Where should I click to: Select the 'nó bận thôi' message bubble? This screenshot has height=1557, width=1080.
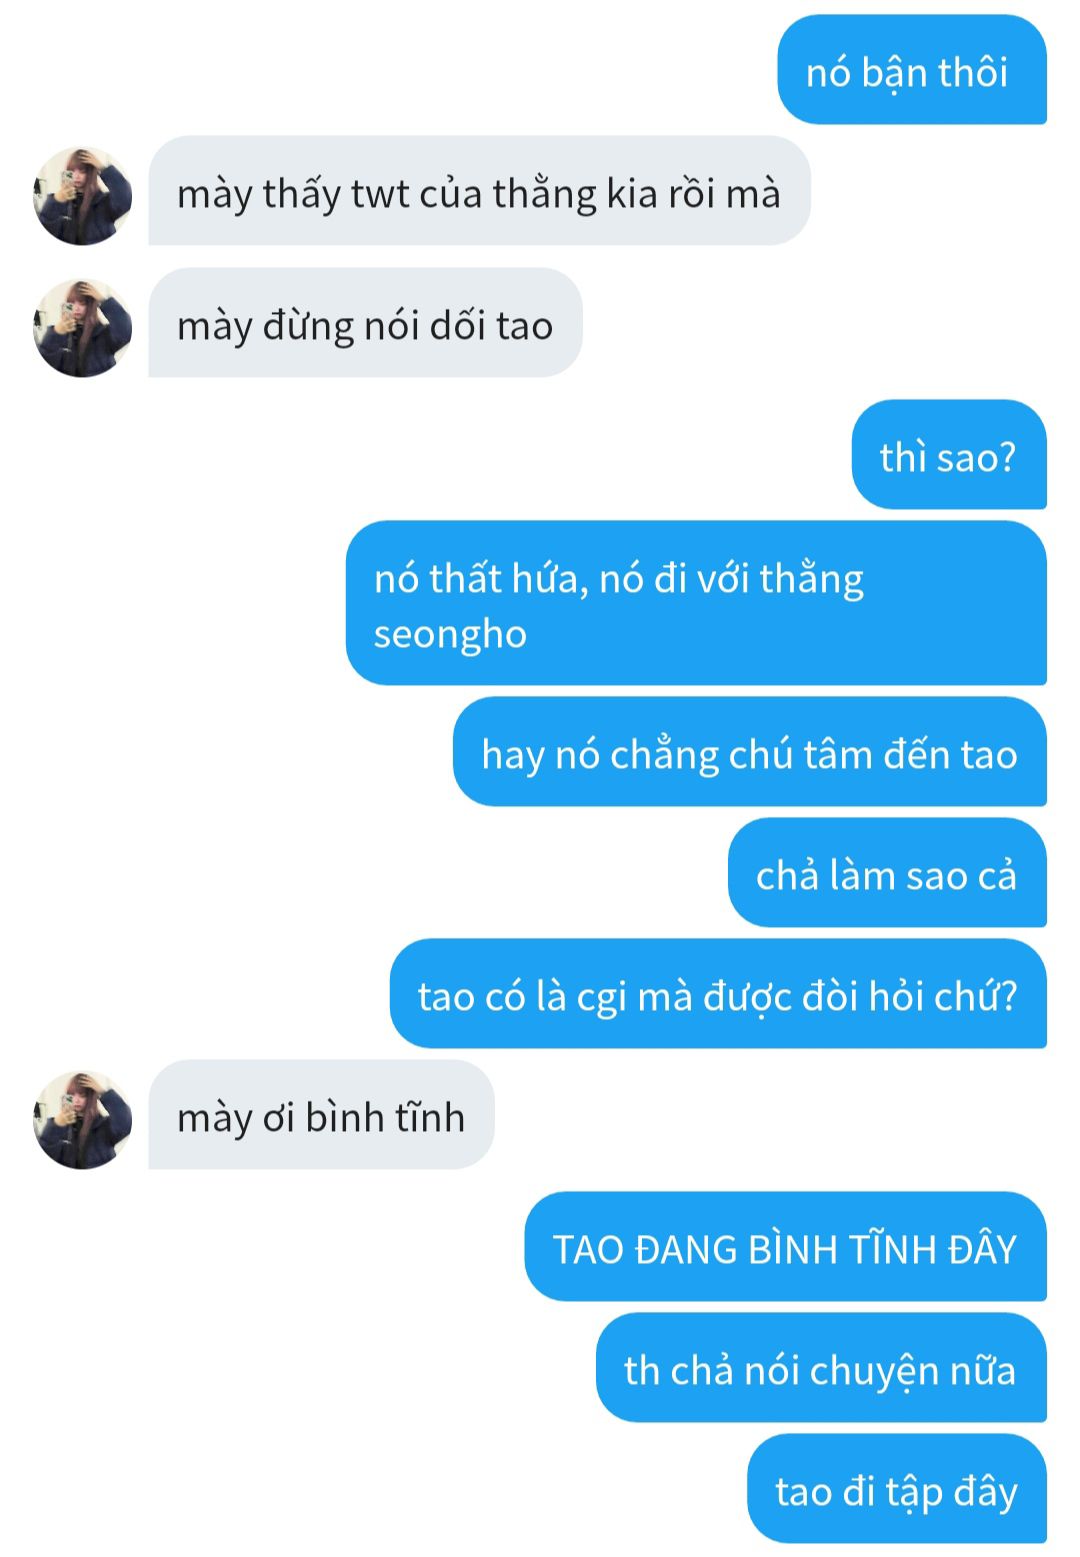coord(912,70)
